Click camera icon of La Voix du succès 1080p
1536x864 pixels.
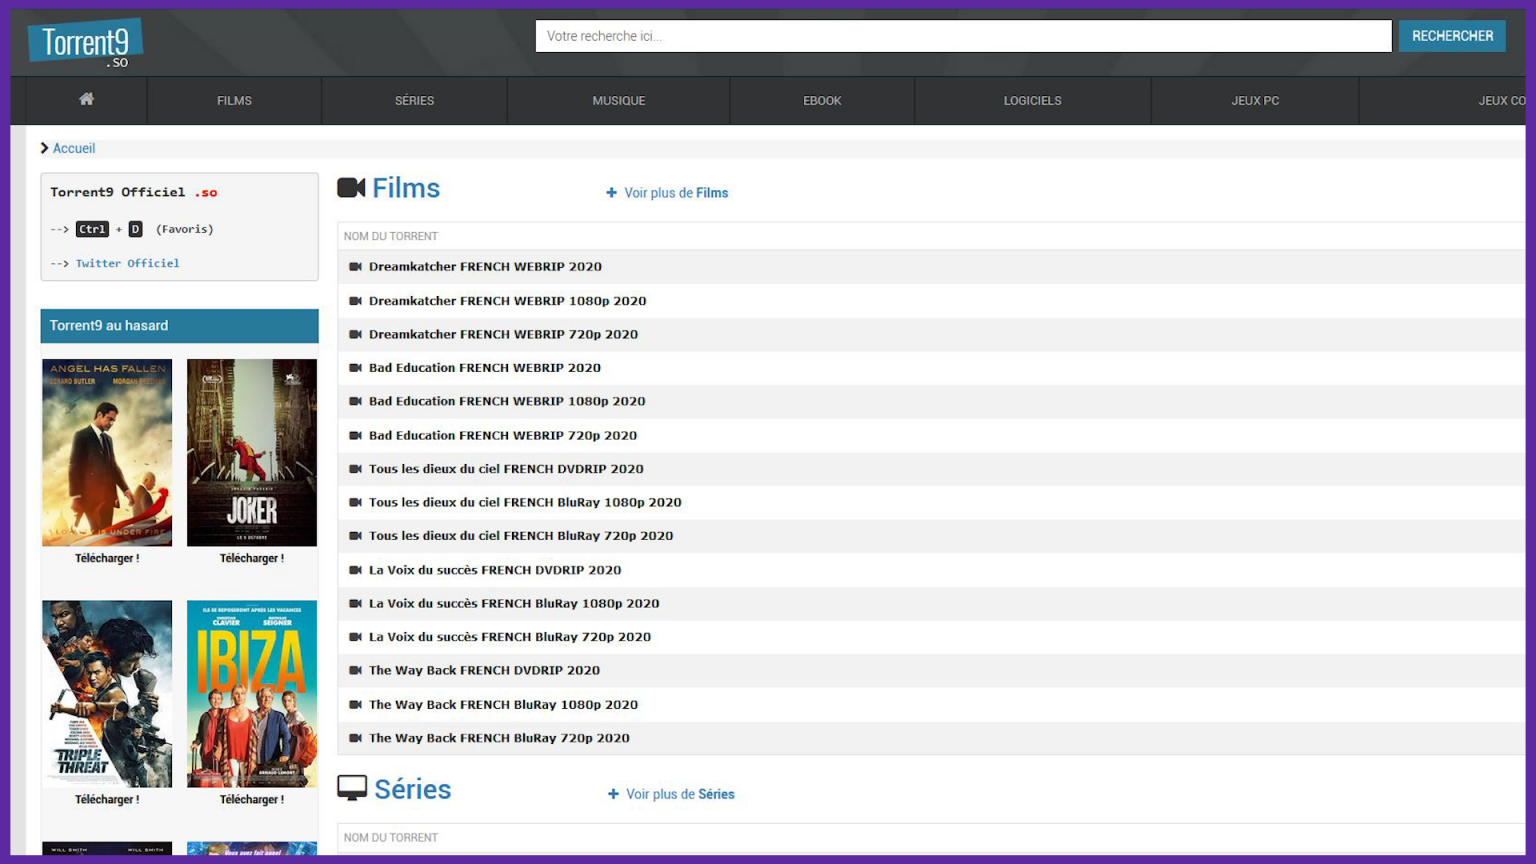click(355, 603)
